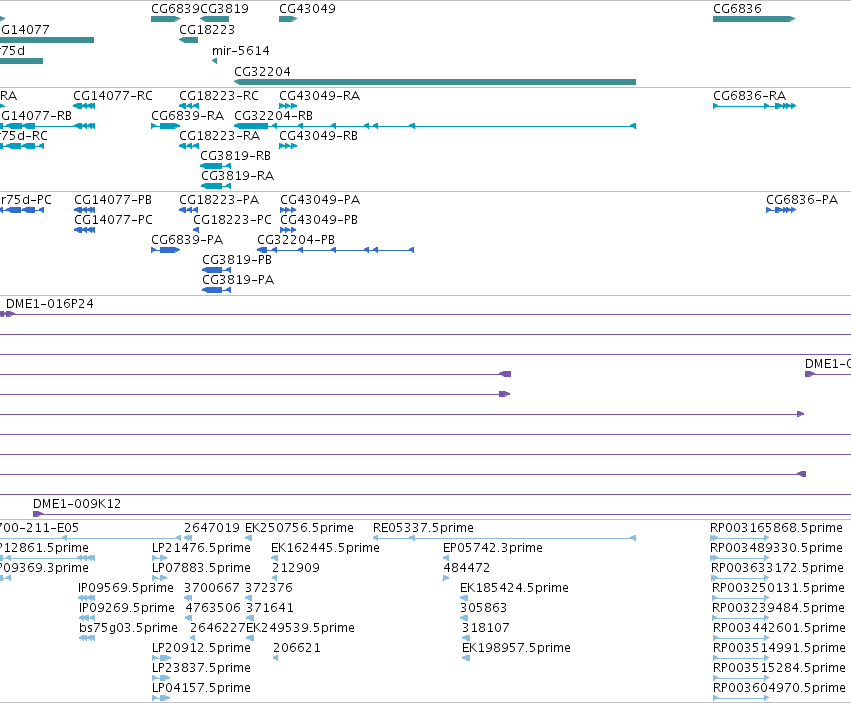The width and height of the screenshot is (851, 703).
Task: Click the CG43049-RB transcript label
Action: click(x=318, y=136)
